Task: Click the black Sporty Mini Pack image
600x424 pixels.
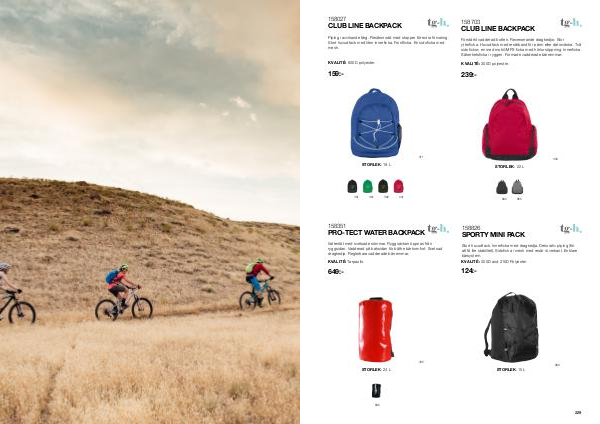Action: pyautogui.click(x=511, y=328)
